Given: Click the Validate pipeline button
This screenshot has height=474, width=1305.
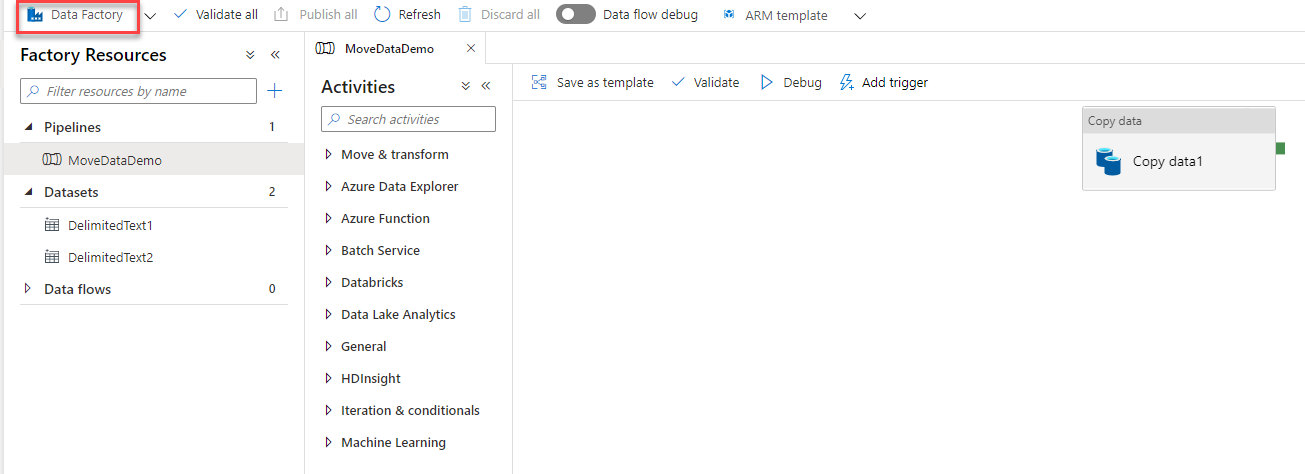Looking at the screenshot, I should point(705,83).
